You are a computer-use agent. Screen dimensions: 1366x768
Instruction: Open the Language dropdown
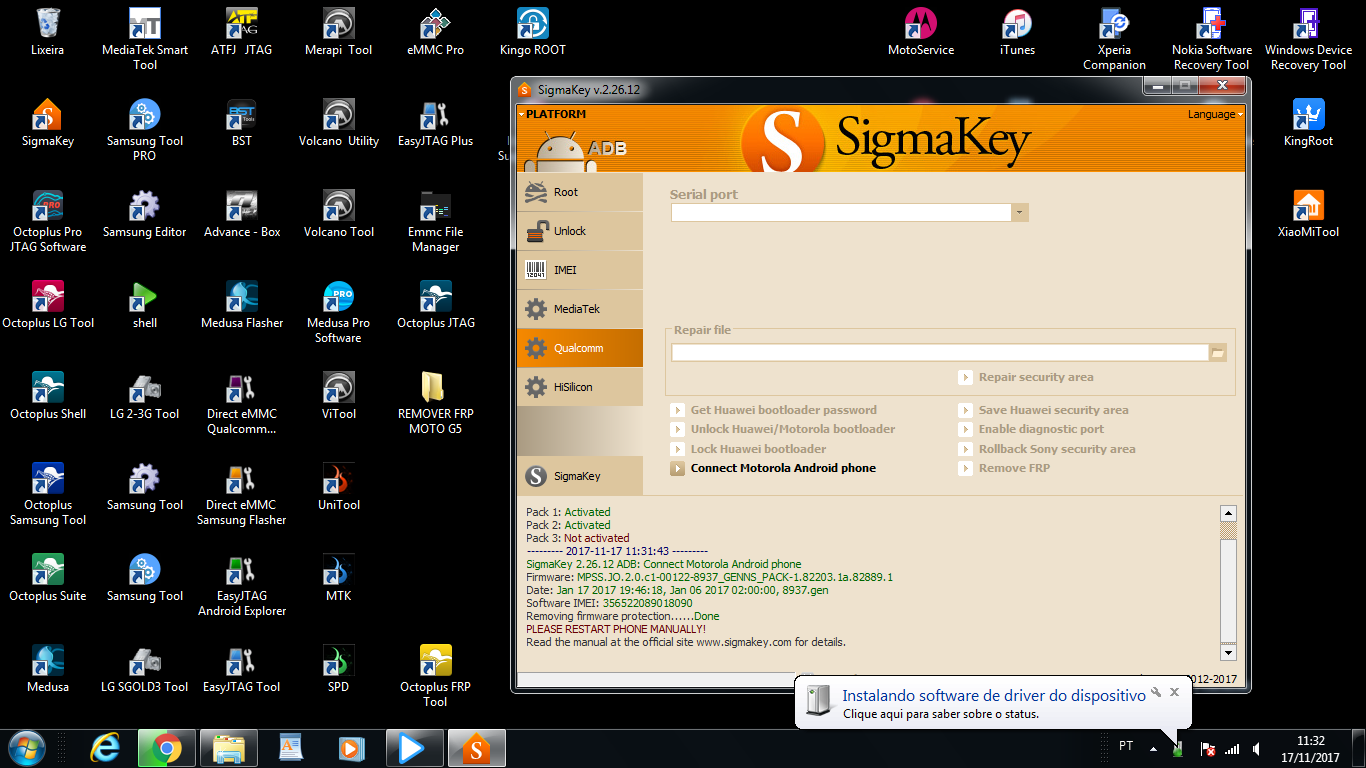pyautogui.click(x=1215, y=114)
